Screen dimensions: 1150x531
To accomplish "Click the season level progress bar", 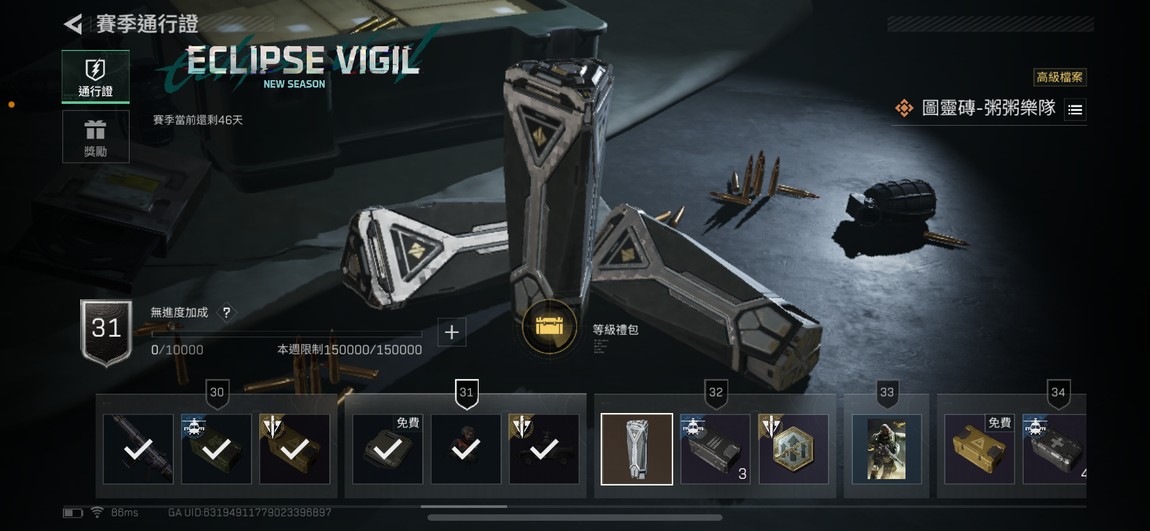I will pos(286,334).
